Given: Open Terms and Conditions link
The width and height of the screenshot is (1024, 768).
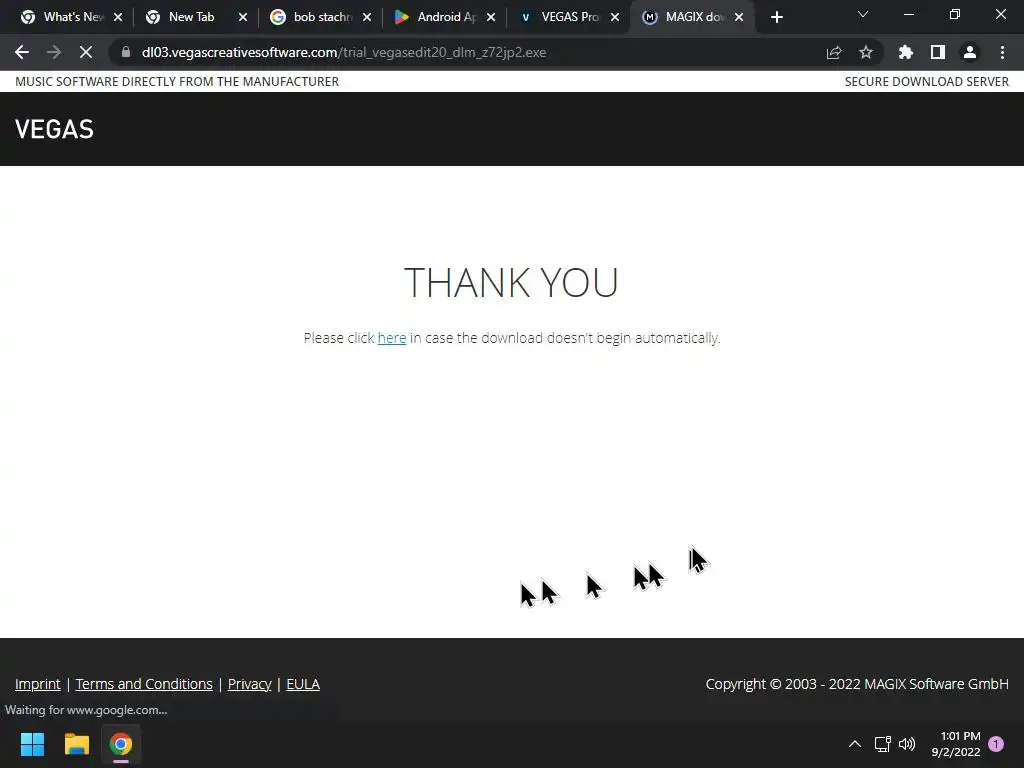Looking at the screenshot, I should [144, 684].
